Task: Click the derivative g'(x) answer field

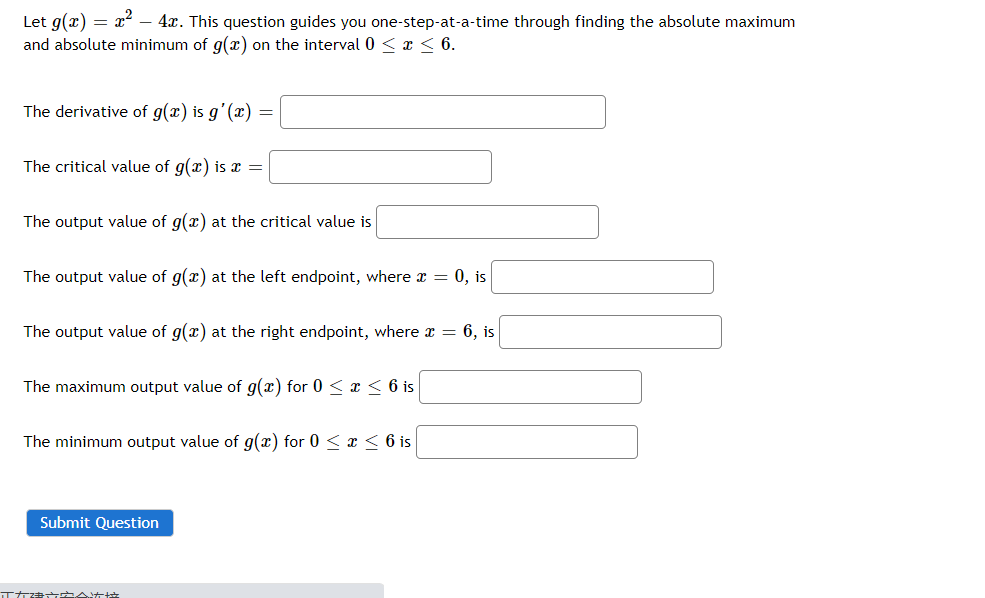Action: click(442, 112)
